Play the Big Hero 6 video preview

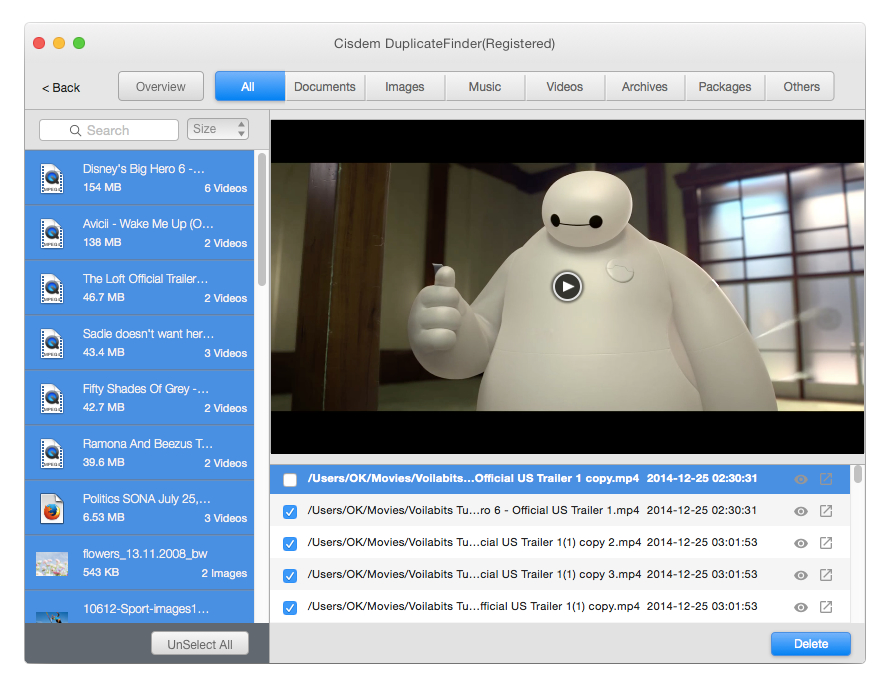tap(567, 287)
